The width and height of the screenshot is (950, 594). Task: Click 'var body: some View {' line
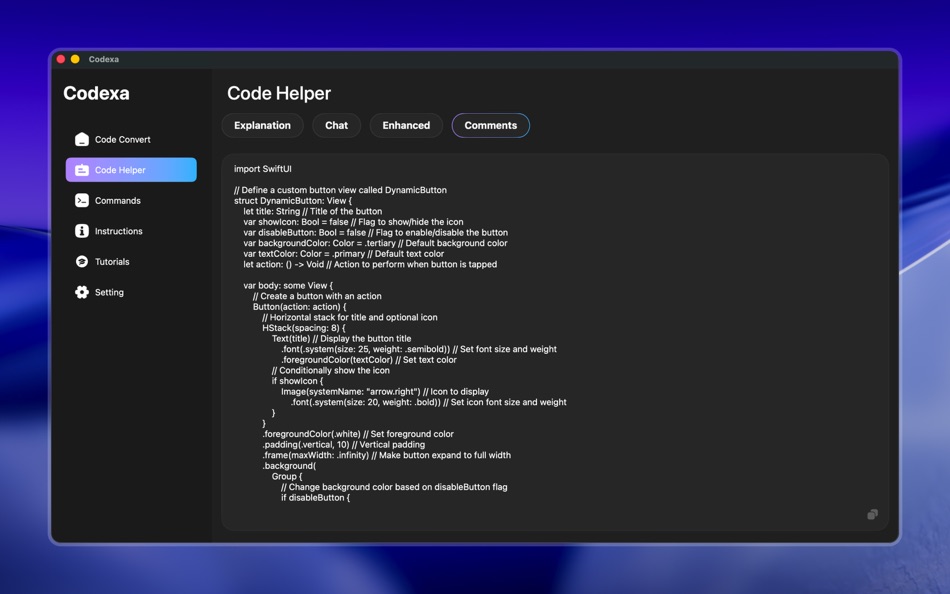[288, 285]
